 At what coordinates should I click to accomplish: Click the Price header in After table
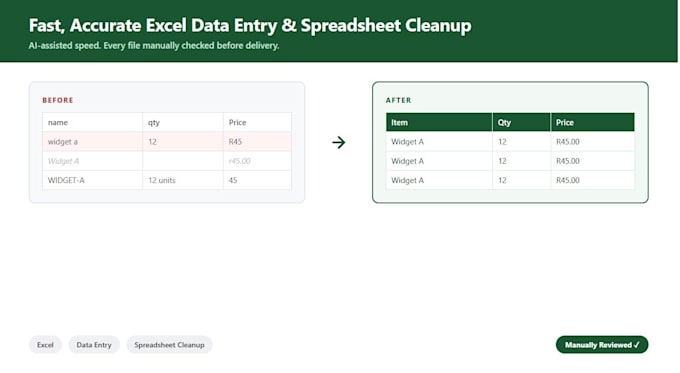(x=592, y=122)
